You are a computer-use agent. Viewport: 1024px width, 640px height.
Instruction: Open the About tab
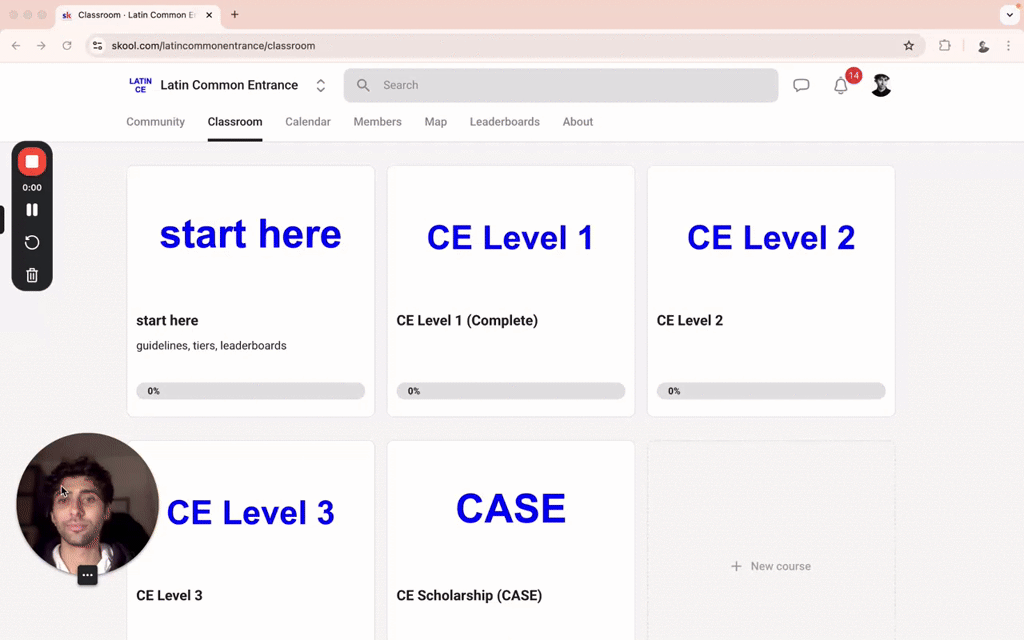pos(578,121)
